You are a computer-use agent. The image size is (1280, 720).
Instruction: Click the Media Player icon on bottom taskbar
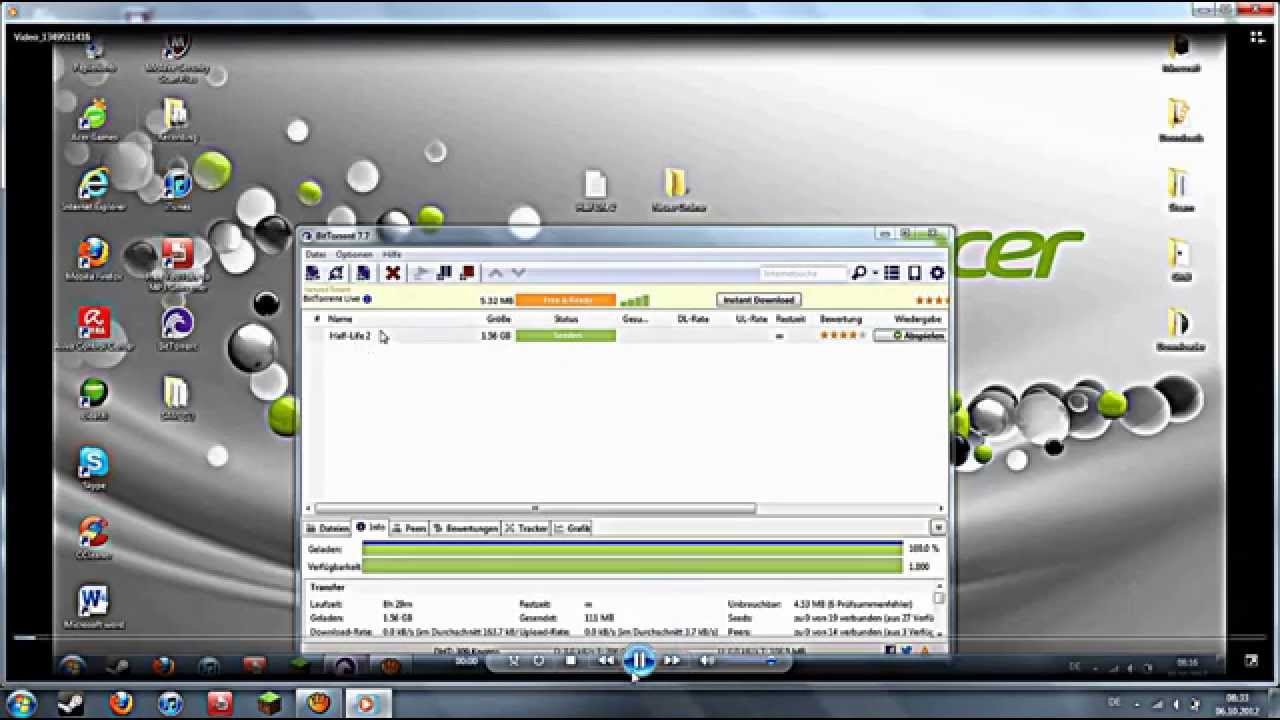366,704
